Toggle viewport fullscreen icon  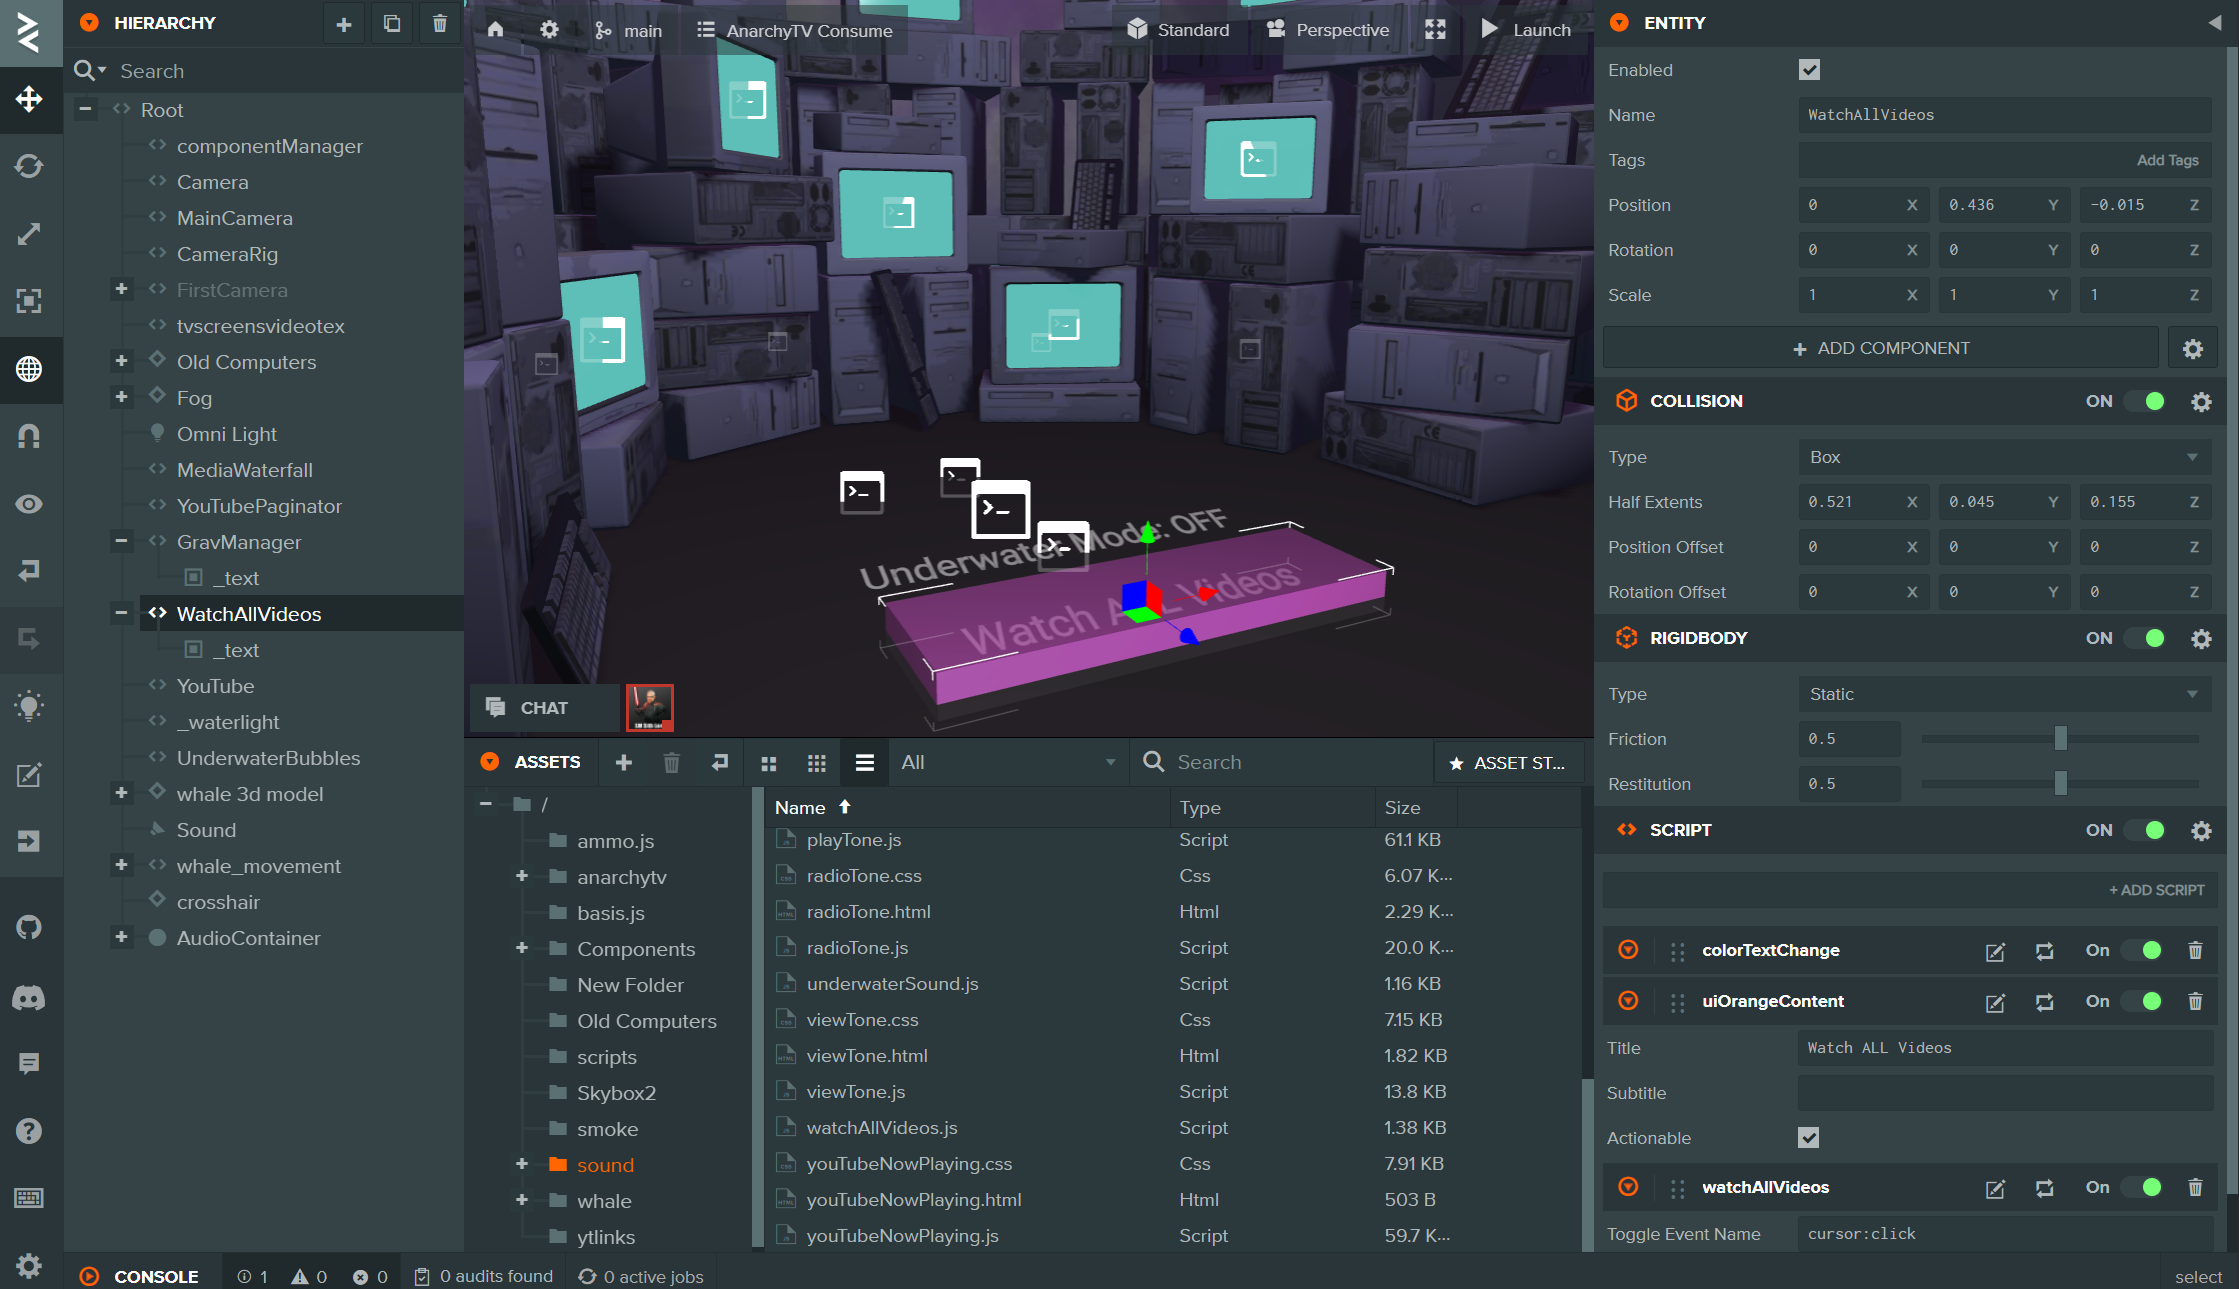coord(1435,30)
